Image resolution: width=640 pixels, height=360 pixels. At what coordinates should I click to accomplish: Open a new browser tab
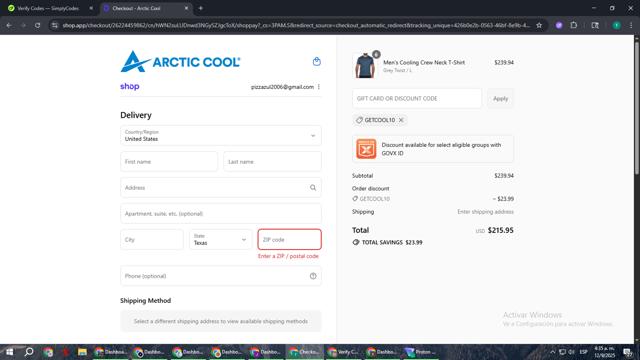200,8
